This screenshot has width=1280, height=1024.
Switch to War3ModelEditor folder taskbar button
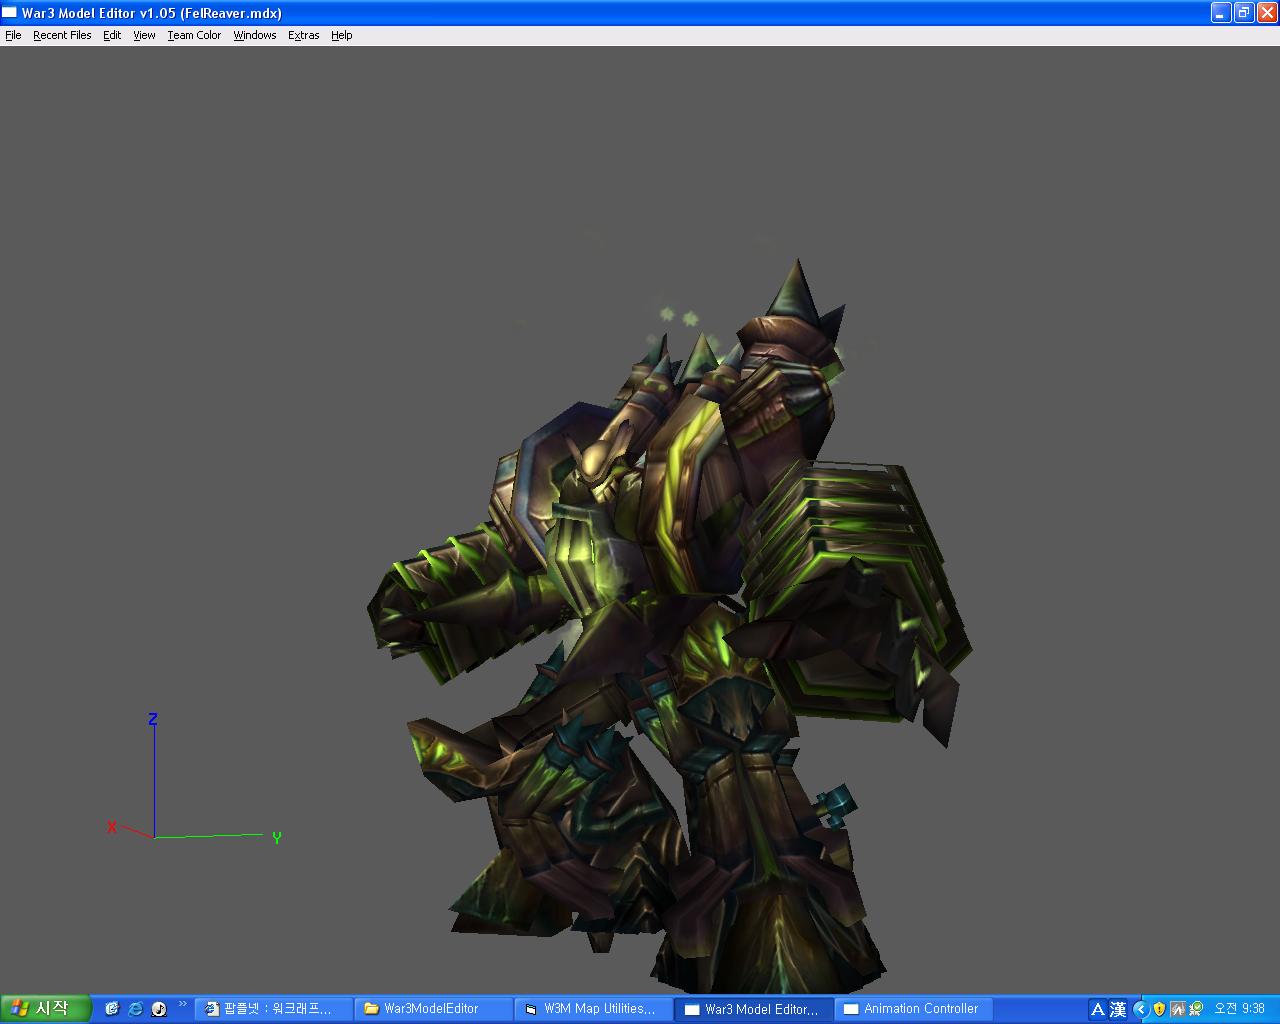coord(433,1009)
